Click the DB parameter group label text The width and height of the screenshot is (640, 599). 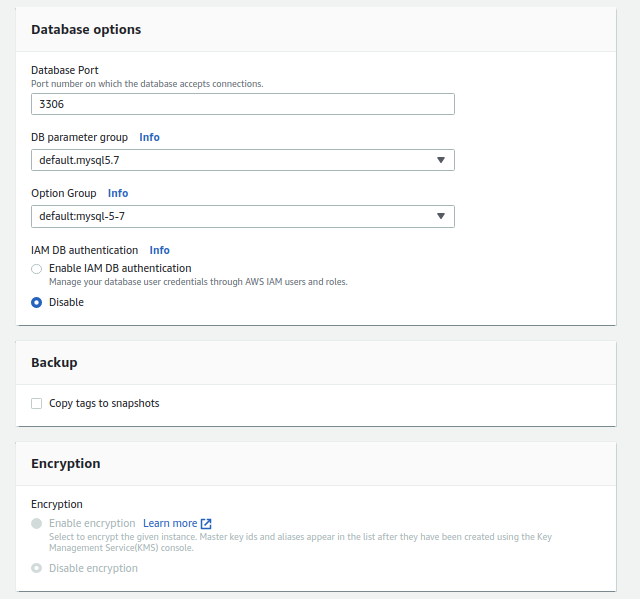pyautogui.click(x=79, y=137)
